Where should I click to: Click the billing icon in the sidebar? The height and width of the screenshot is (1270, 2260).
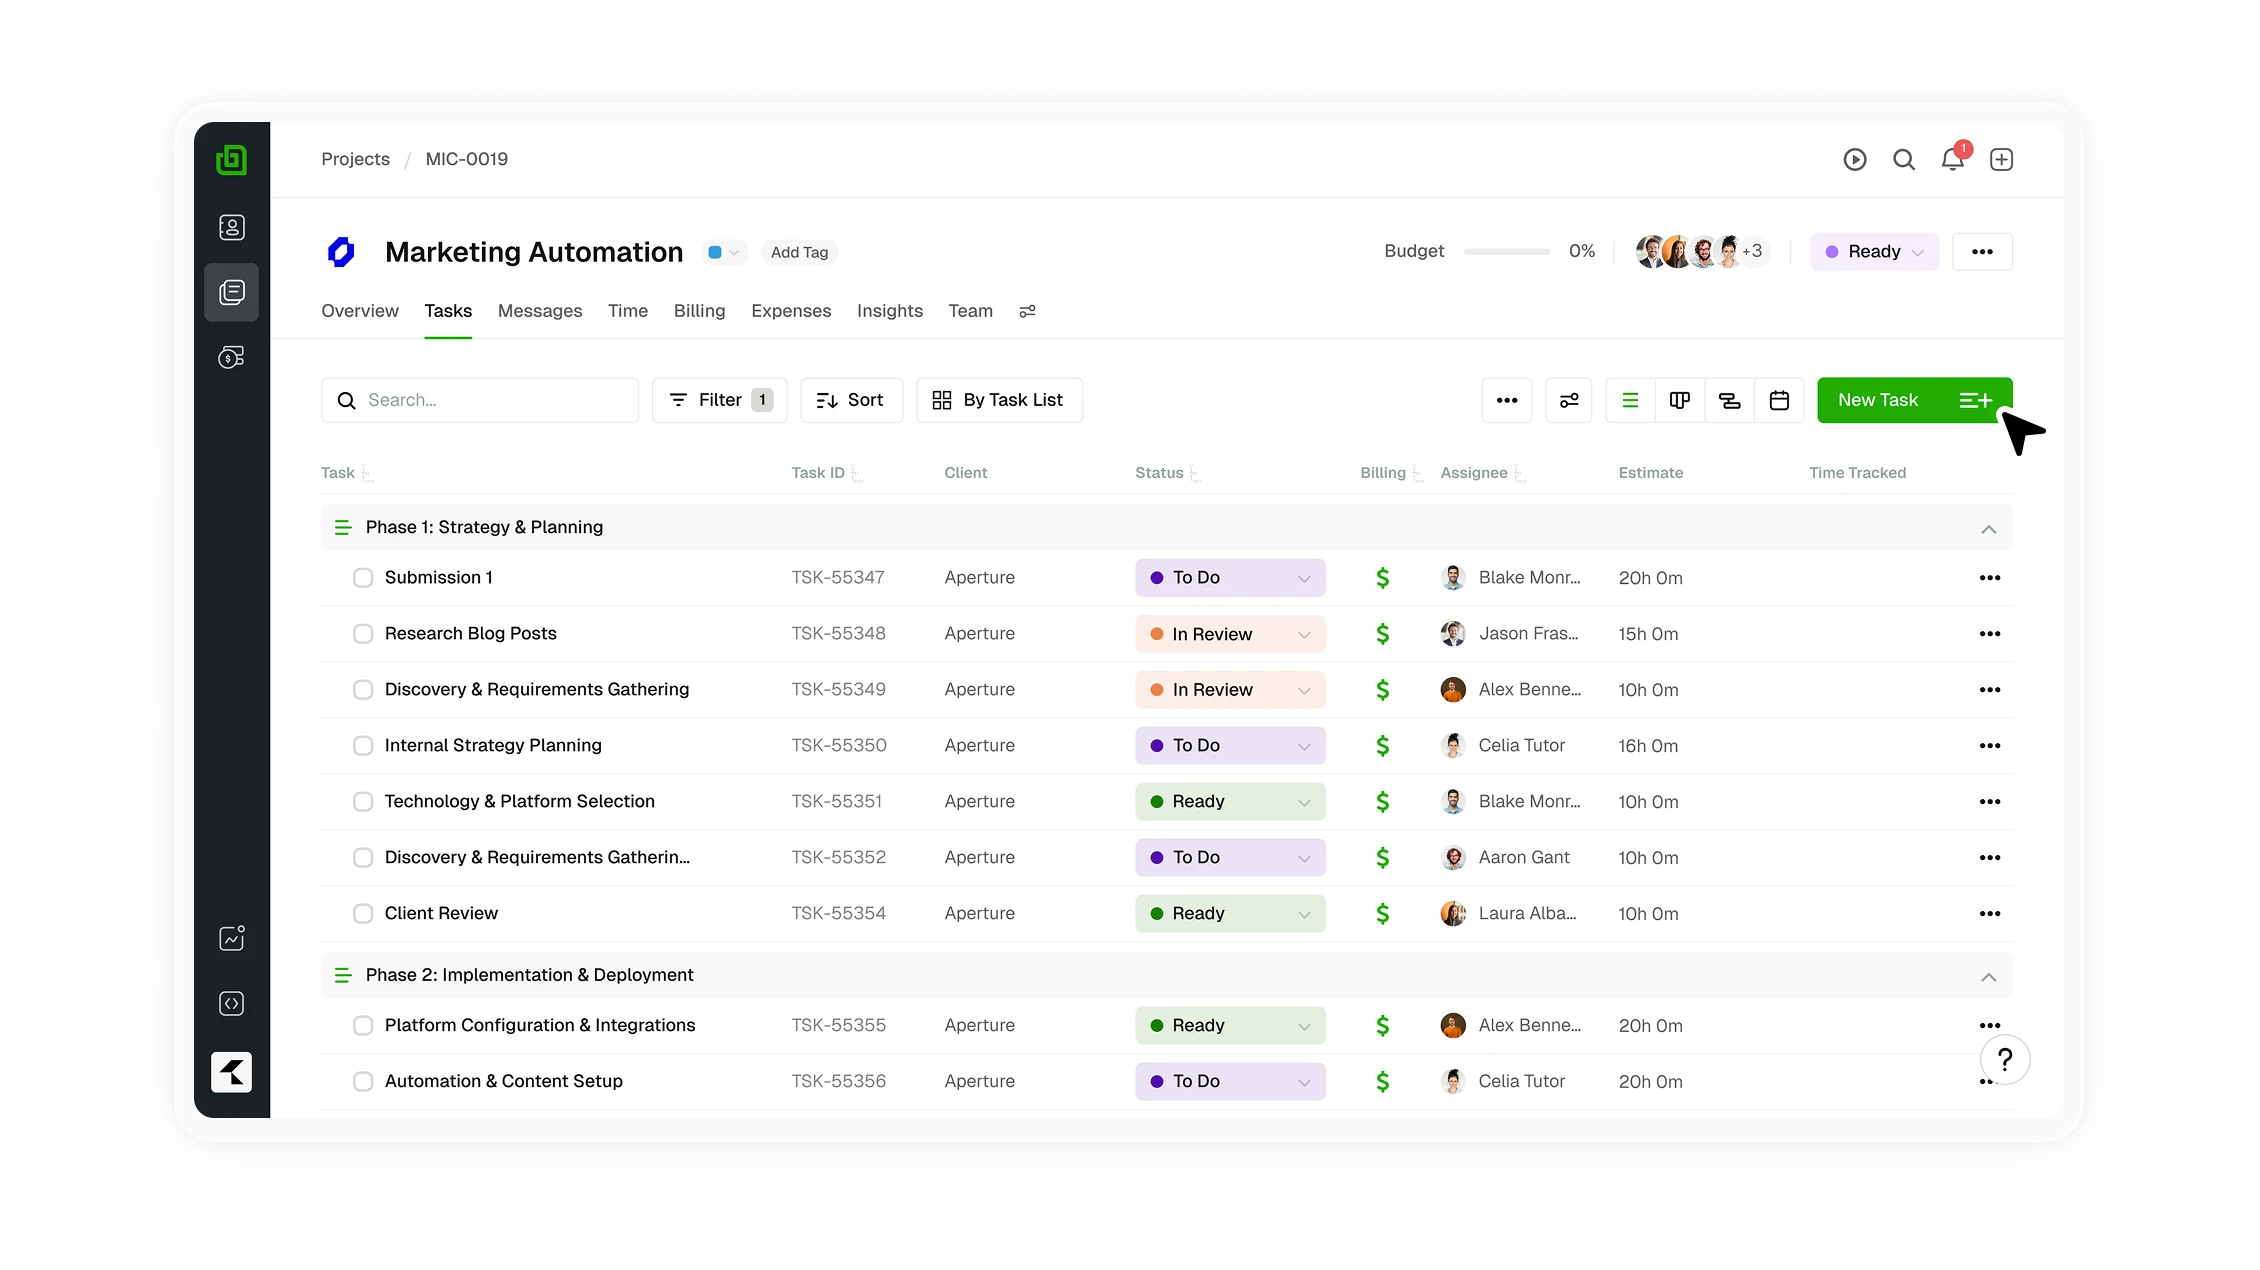click(232, 357)
